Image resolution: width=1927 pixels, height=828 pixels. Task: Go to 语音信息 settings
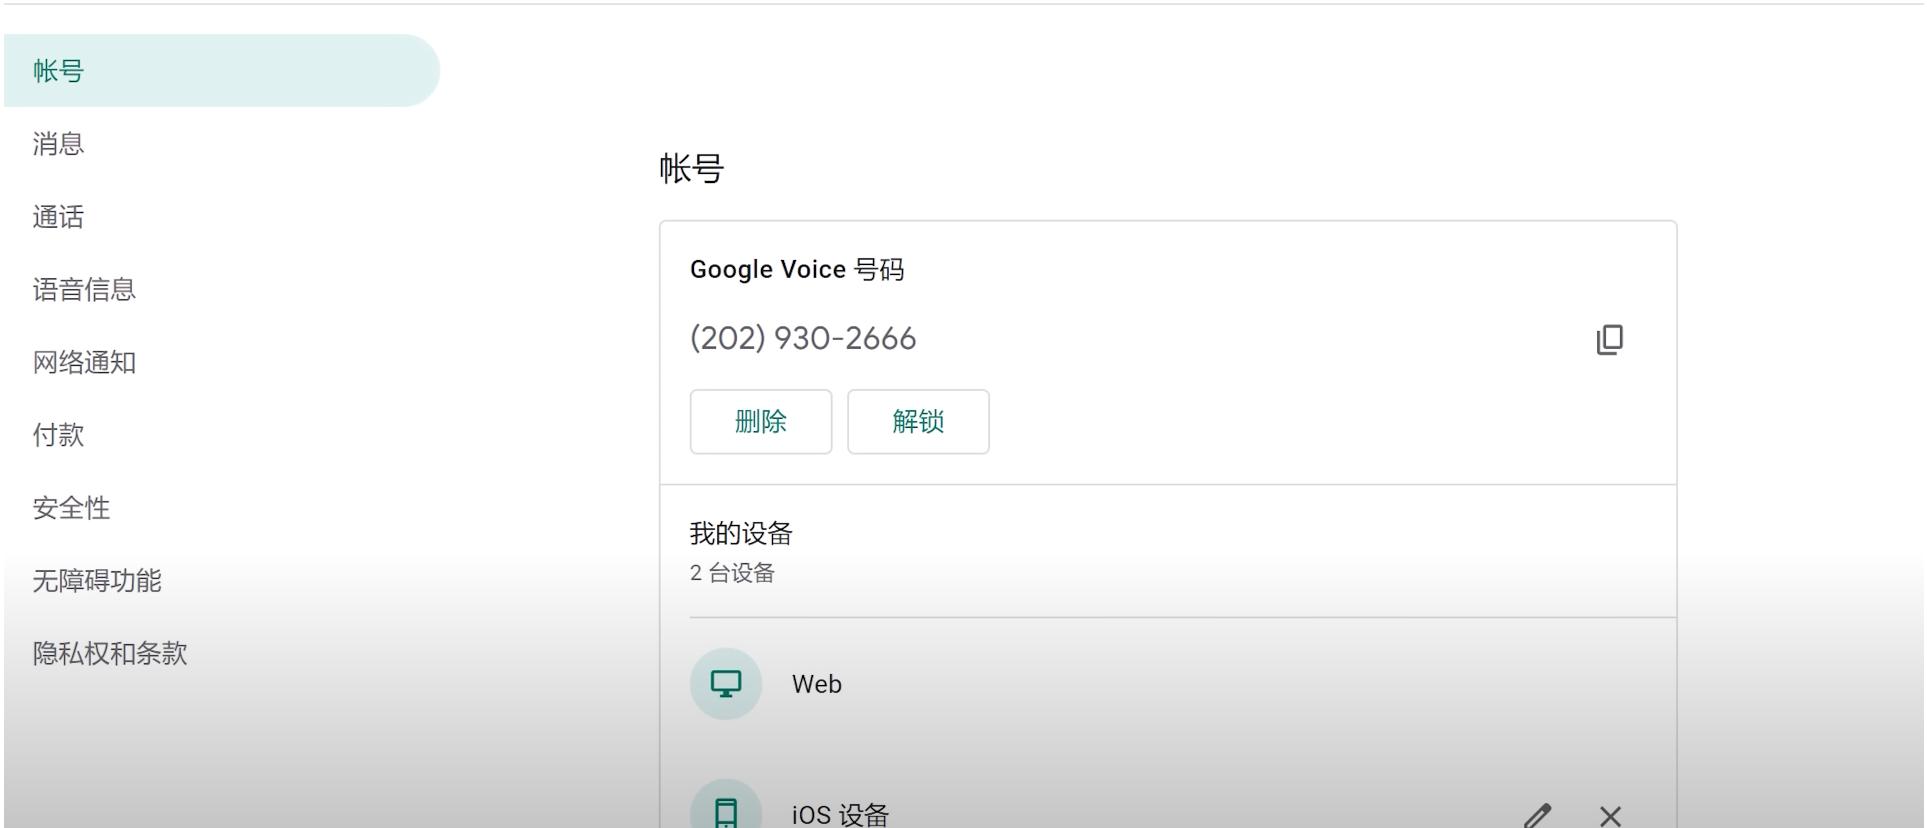pos(84,290)
